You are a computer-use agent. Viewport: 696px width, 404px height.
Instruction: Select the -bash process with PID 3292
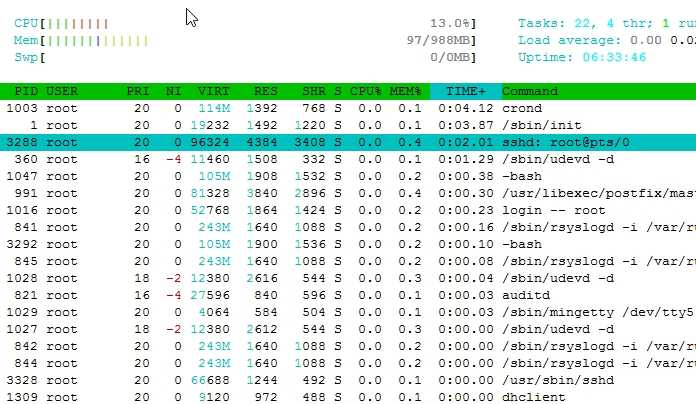coord(348,244)
